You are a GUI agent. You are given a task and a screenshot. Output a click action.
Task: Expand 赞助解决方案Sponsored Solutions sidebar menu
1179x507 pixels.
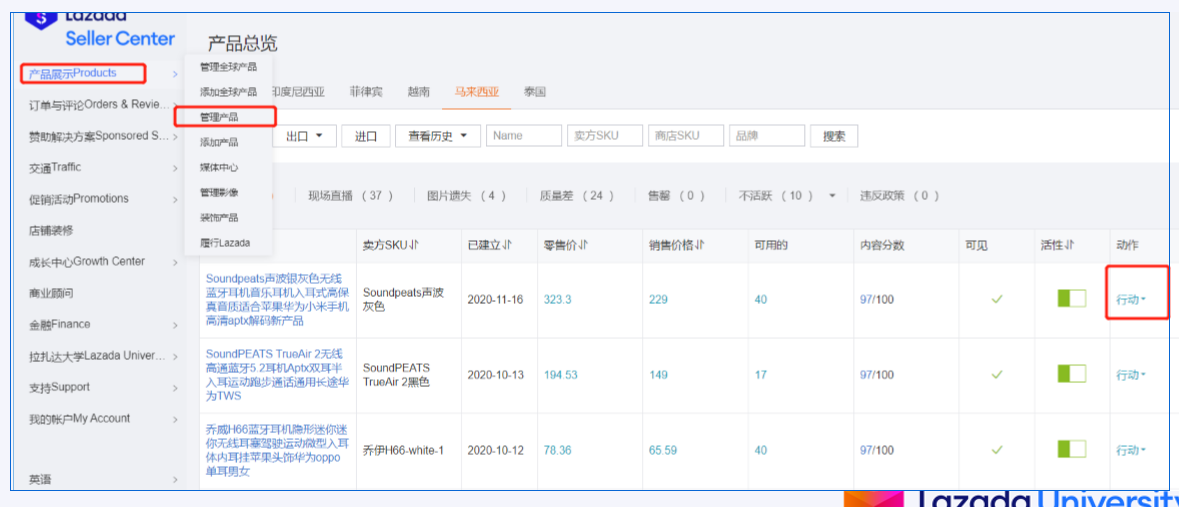[103, 136]
